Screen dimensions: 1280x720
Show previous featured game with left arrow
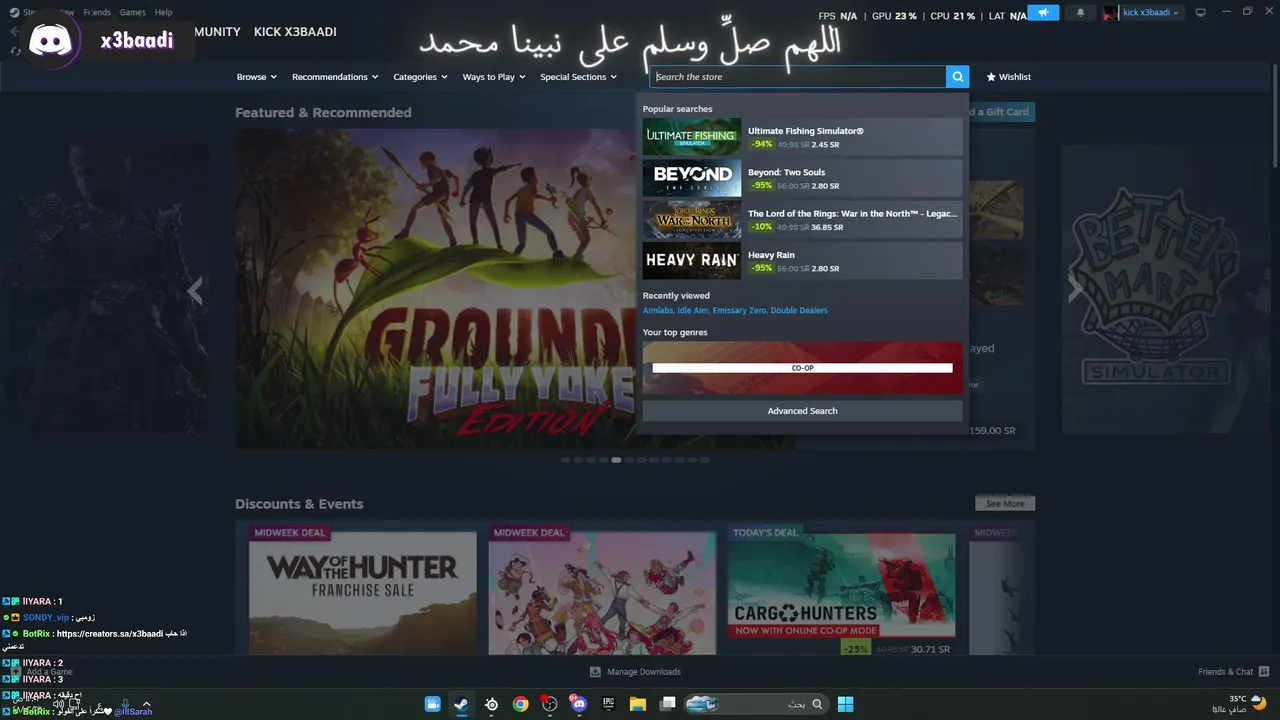click(x=195, y=290)
